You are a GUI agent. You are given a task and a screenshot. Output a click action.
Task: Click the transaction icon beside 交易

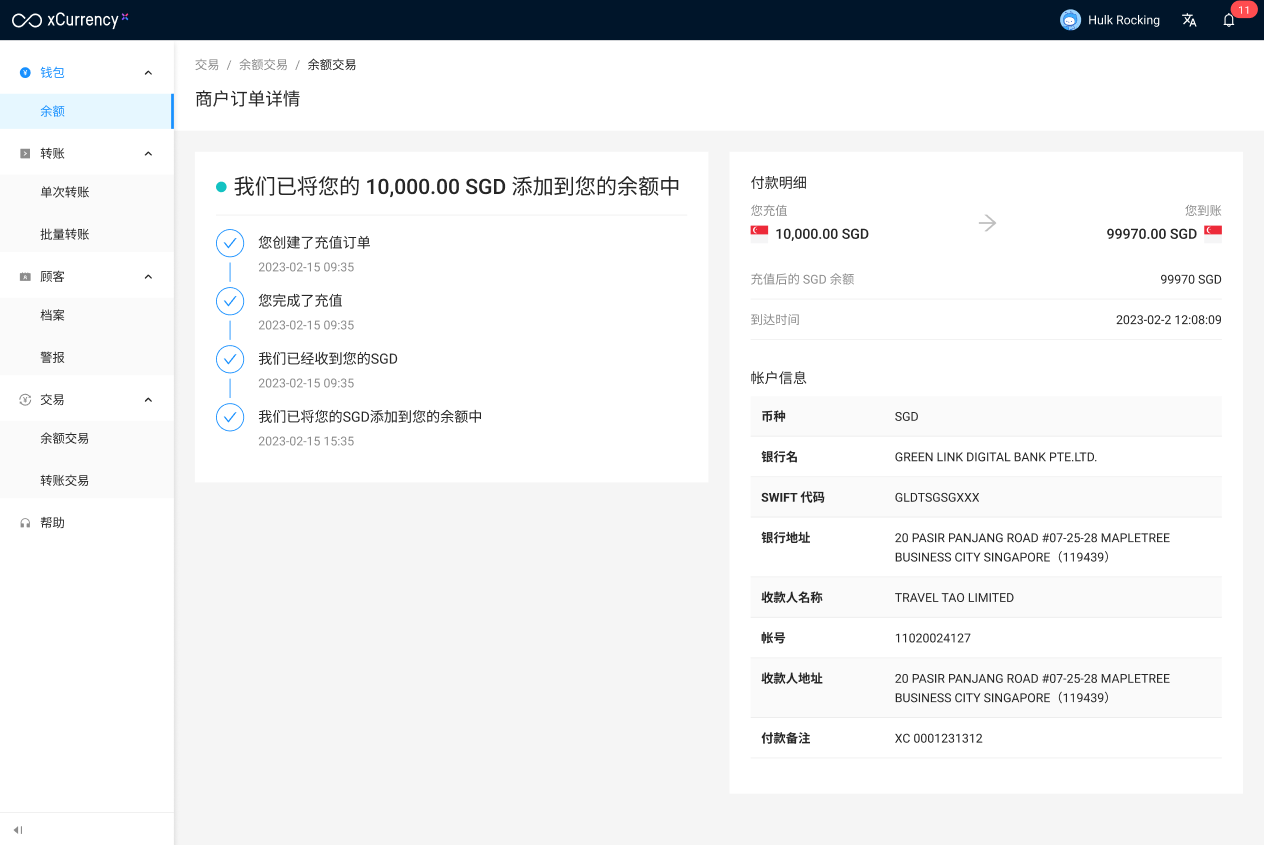coord(25,399)
